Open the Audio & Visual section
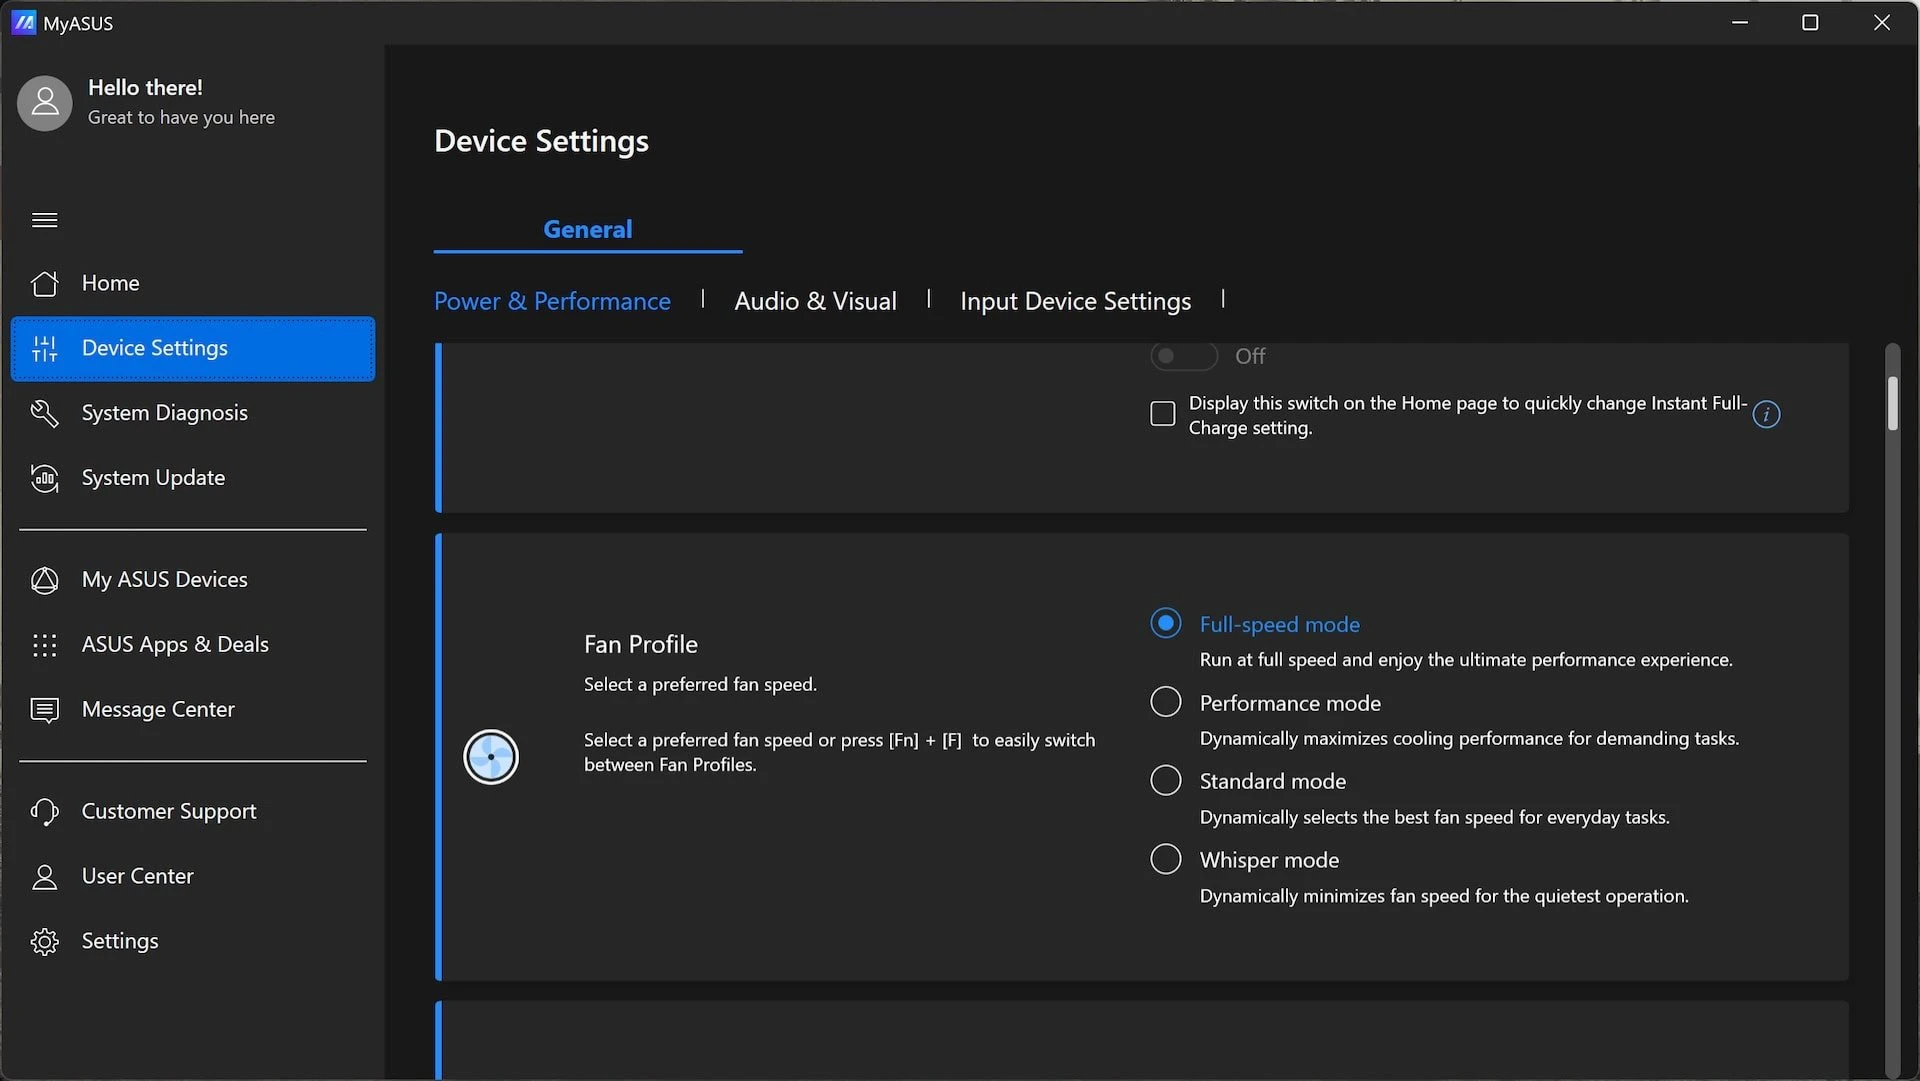The height and width of the screenshot is (1081, 1920). (x=815, y=301)
